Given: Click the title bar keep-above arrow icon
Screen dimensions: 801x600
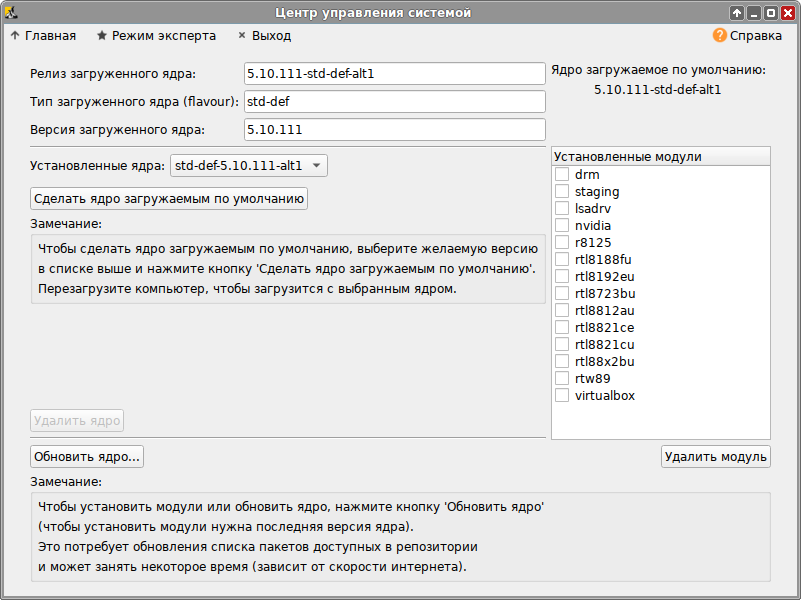Looking at the screenshot, I should pos(737,13).
